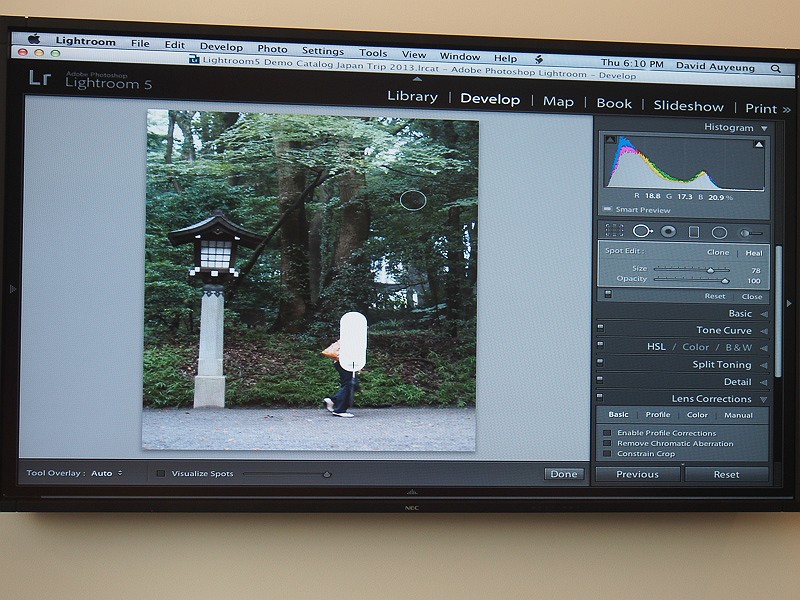Toggle the Lens Corrections panel switch
Image resolution: width=800 pixels, height=600 pixels.
pos(600,396)
